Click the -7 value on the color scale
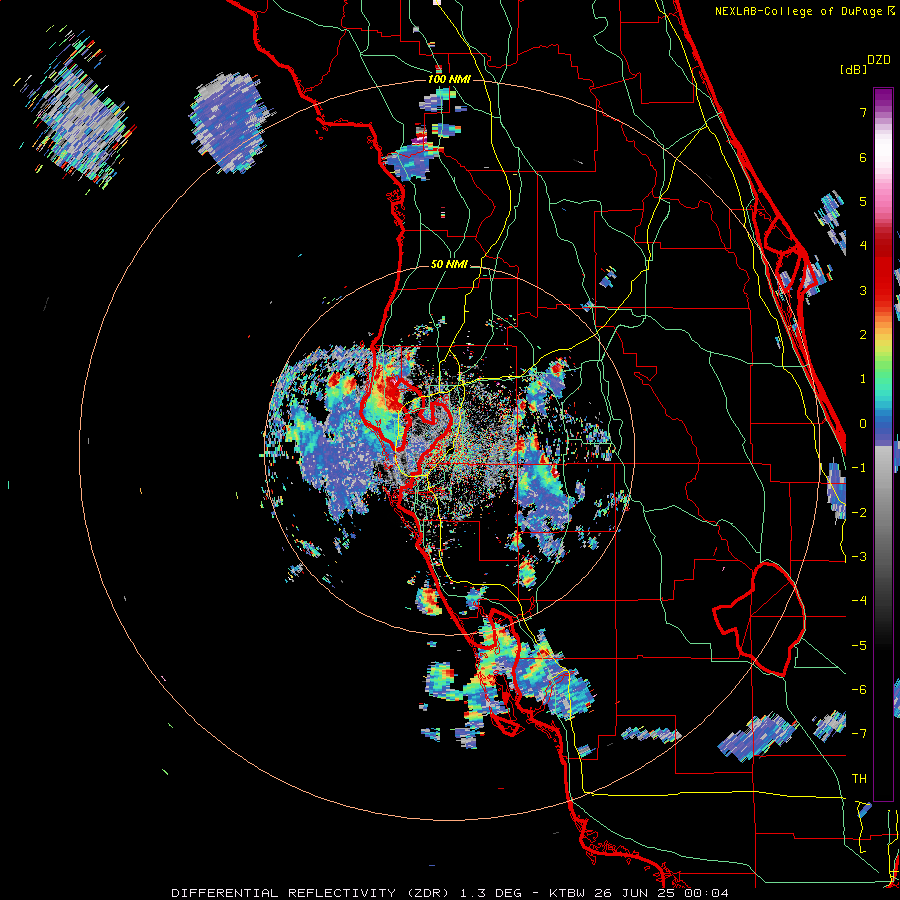The image size is (900, 900). [859, 734]
